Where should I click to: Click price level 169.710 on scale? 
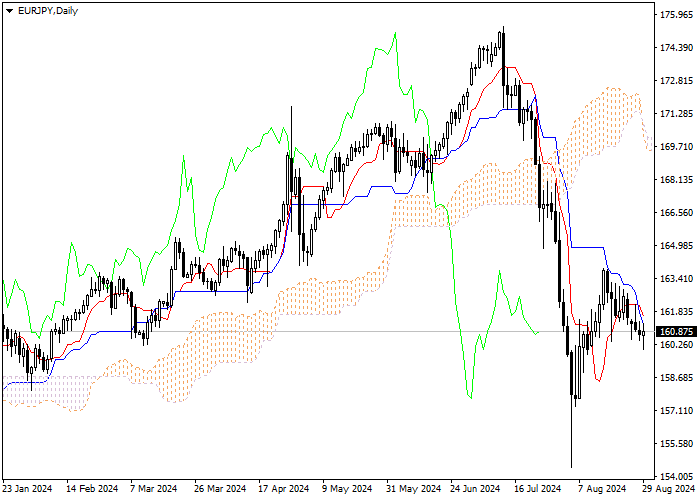[x=676, y=146]
